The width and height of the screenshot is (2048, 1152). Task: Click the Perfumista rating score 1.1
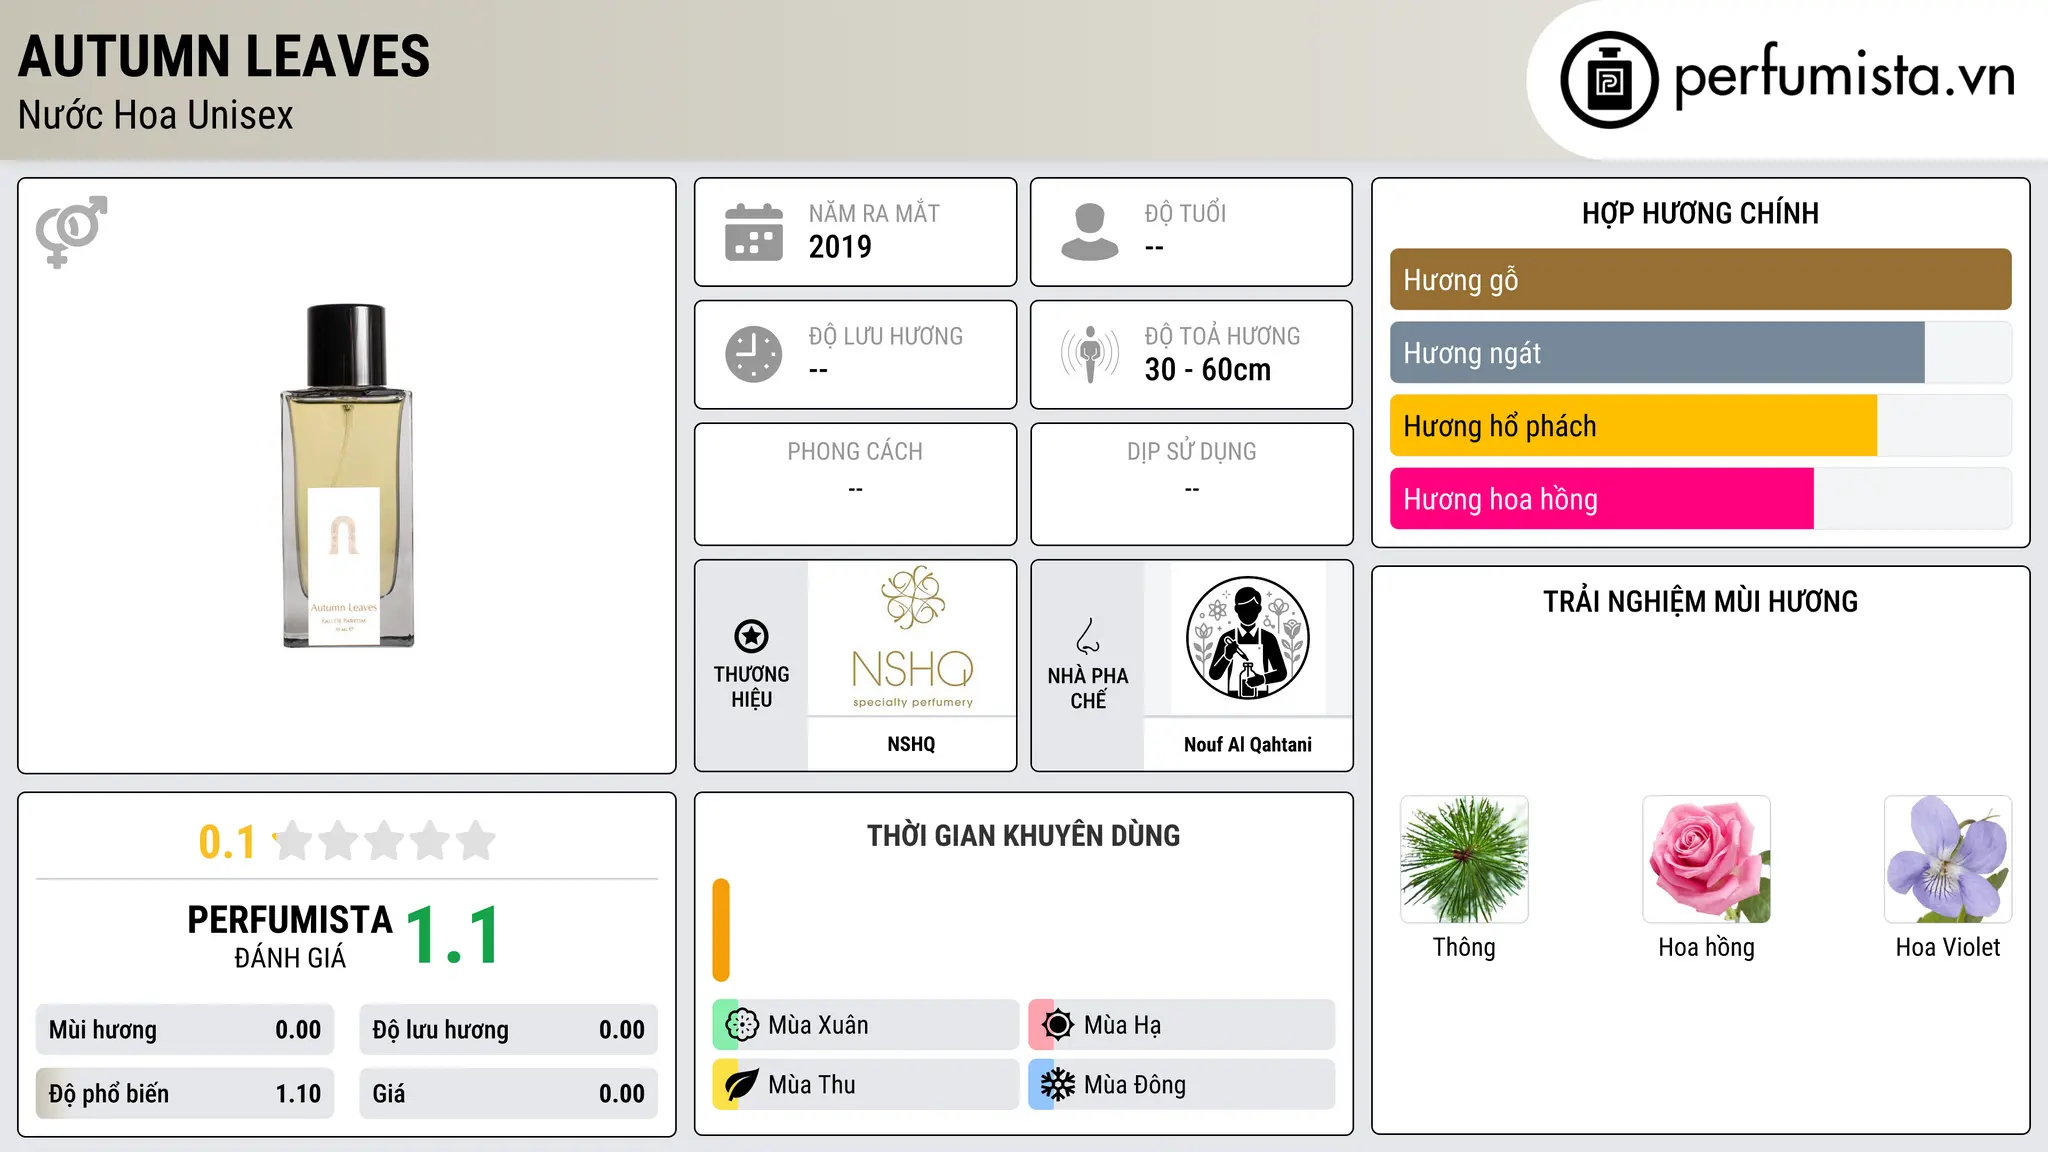tap(453, 936)
